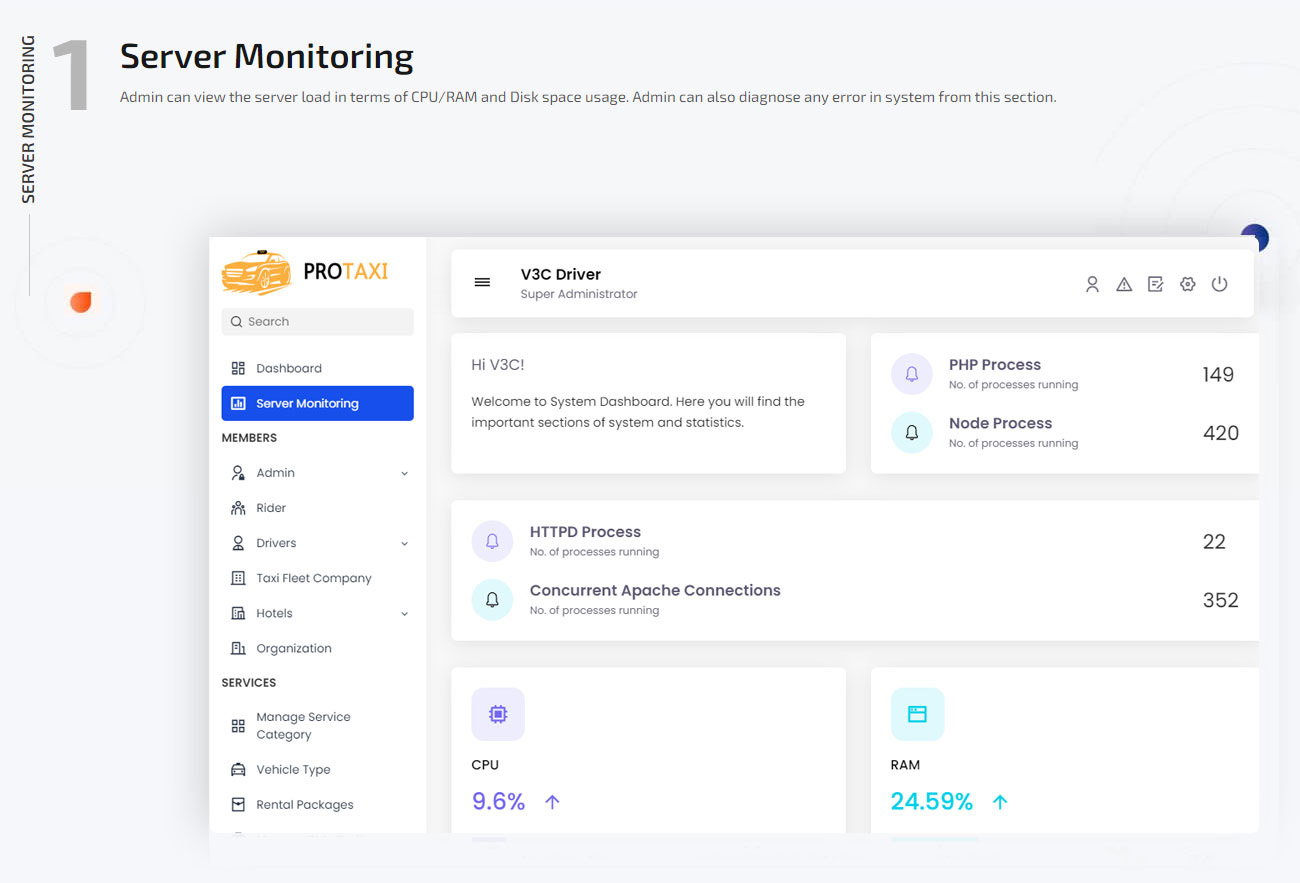The width and height of the screenshot is (1300, 883).
Task: Click the CPU chip icon on the CPU card
Action: [x=497, y=713]
